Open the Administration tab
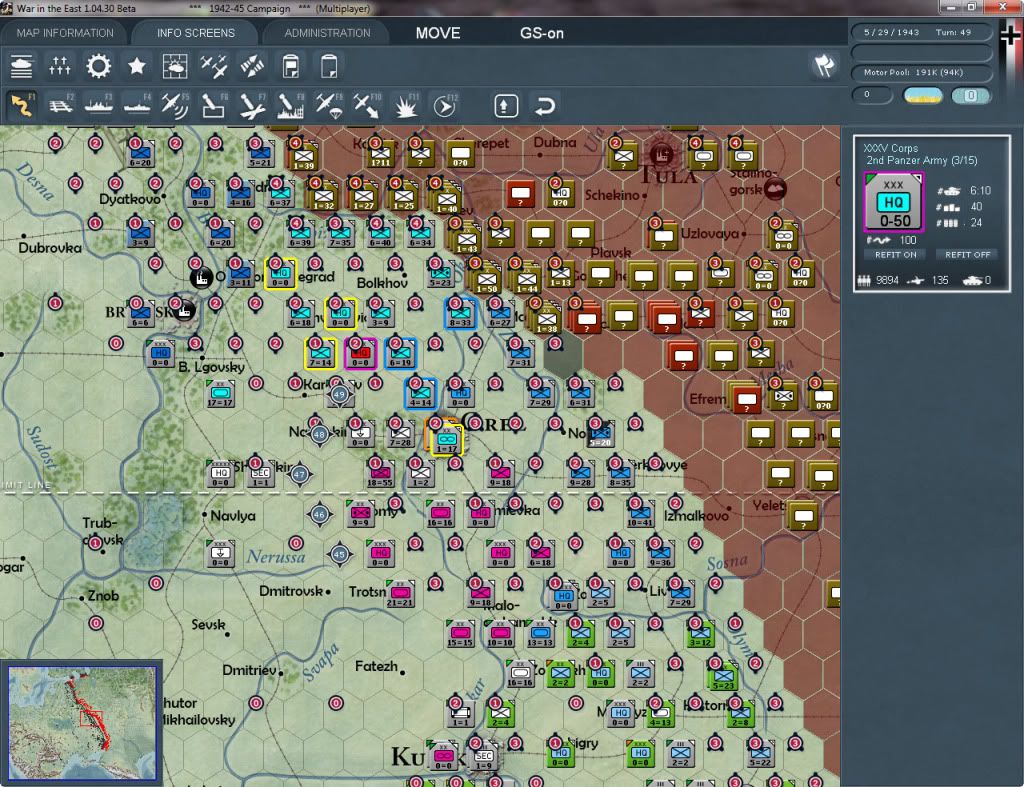The width and height of the screenshot is (1024, 787). (x=327, y=33)
